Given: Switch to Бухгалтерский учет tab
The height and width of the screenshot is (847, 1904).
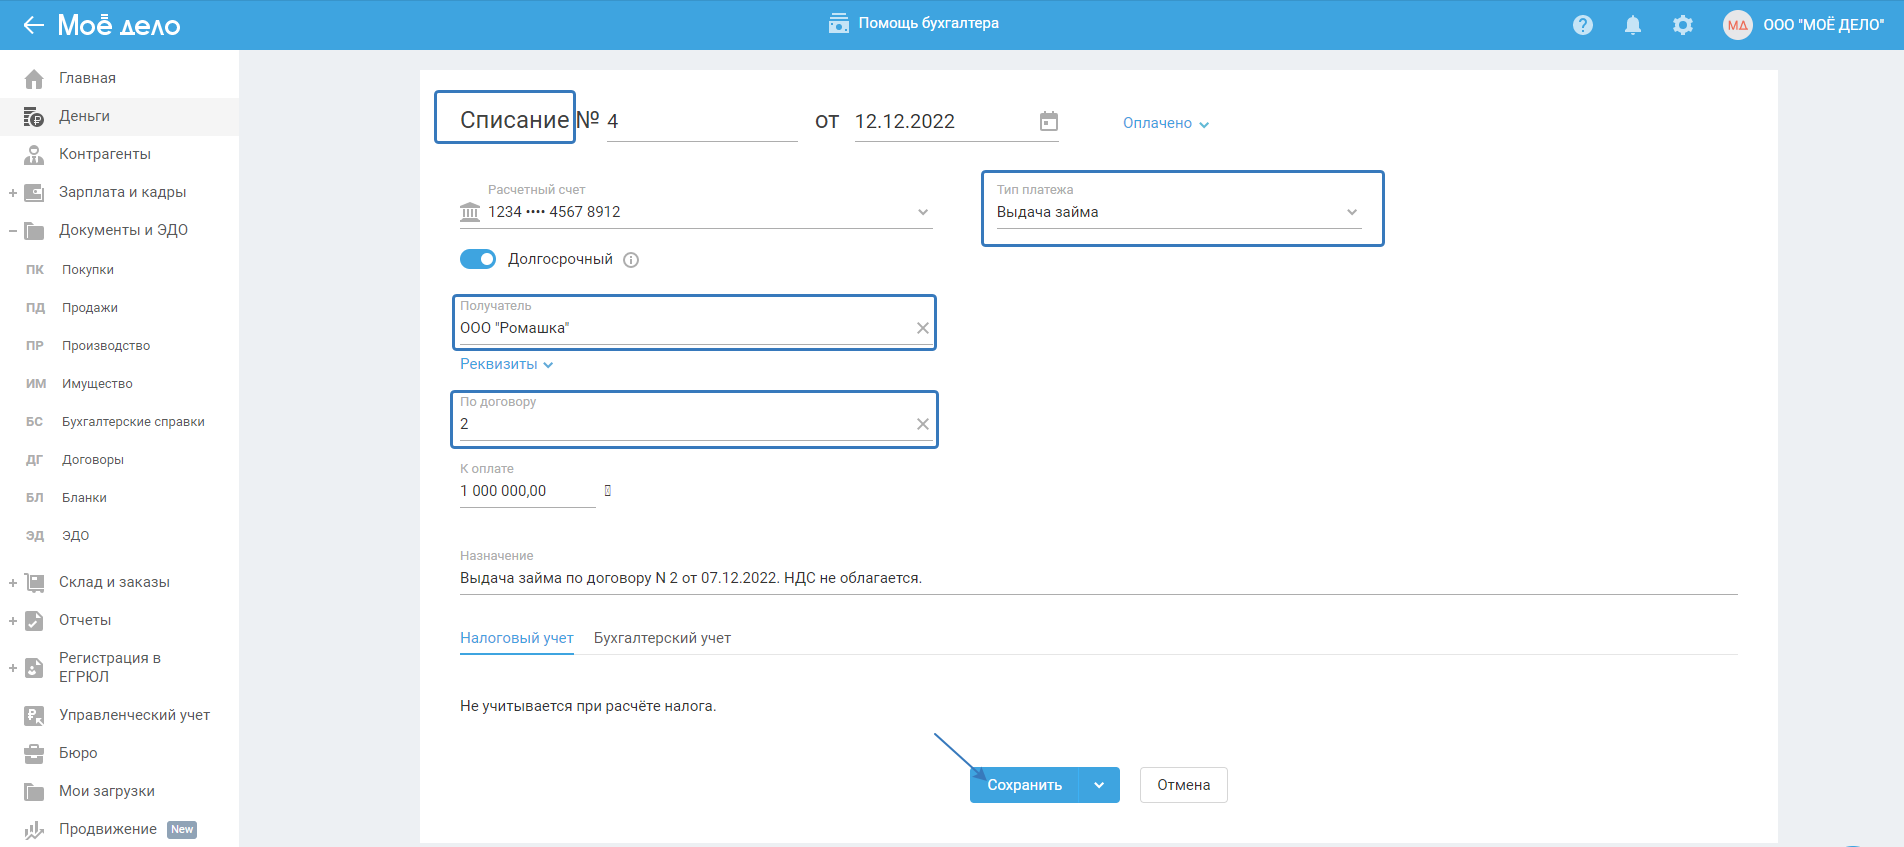Looking at the screenshot, I should (662, 638).
